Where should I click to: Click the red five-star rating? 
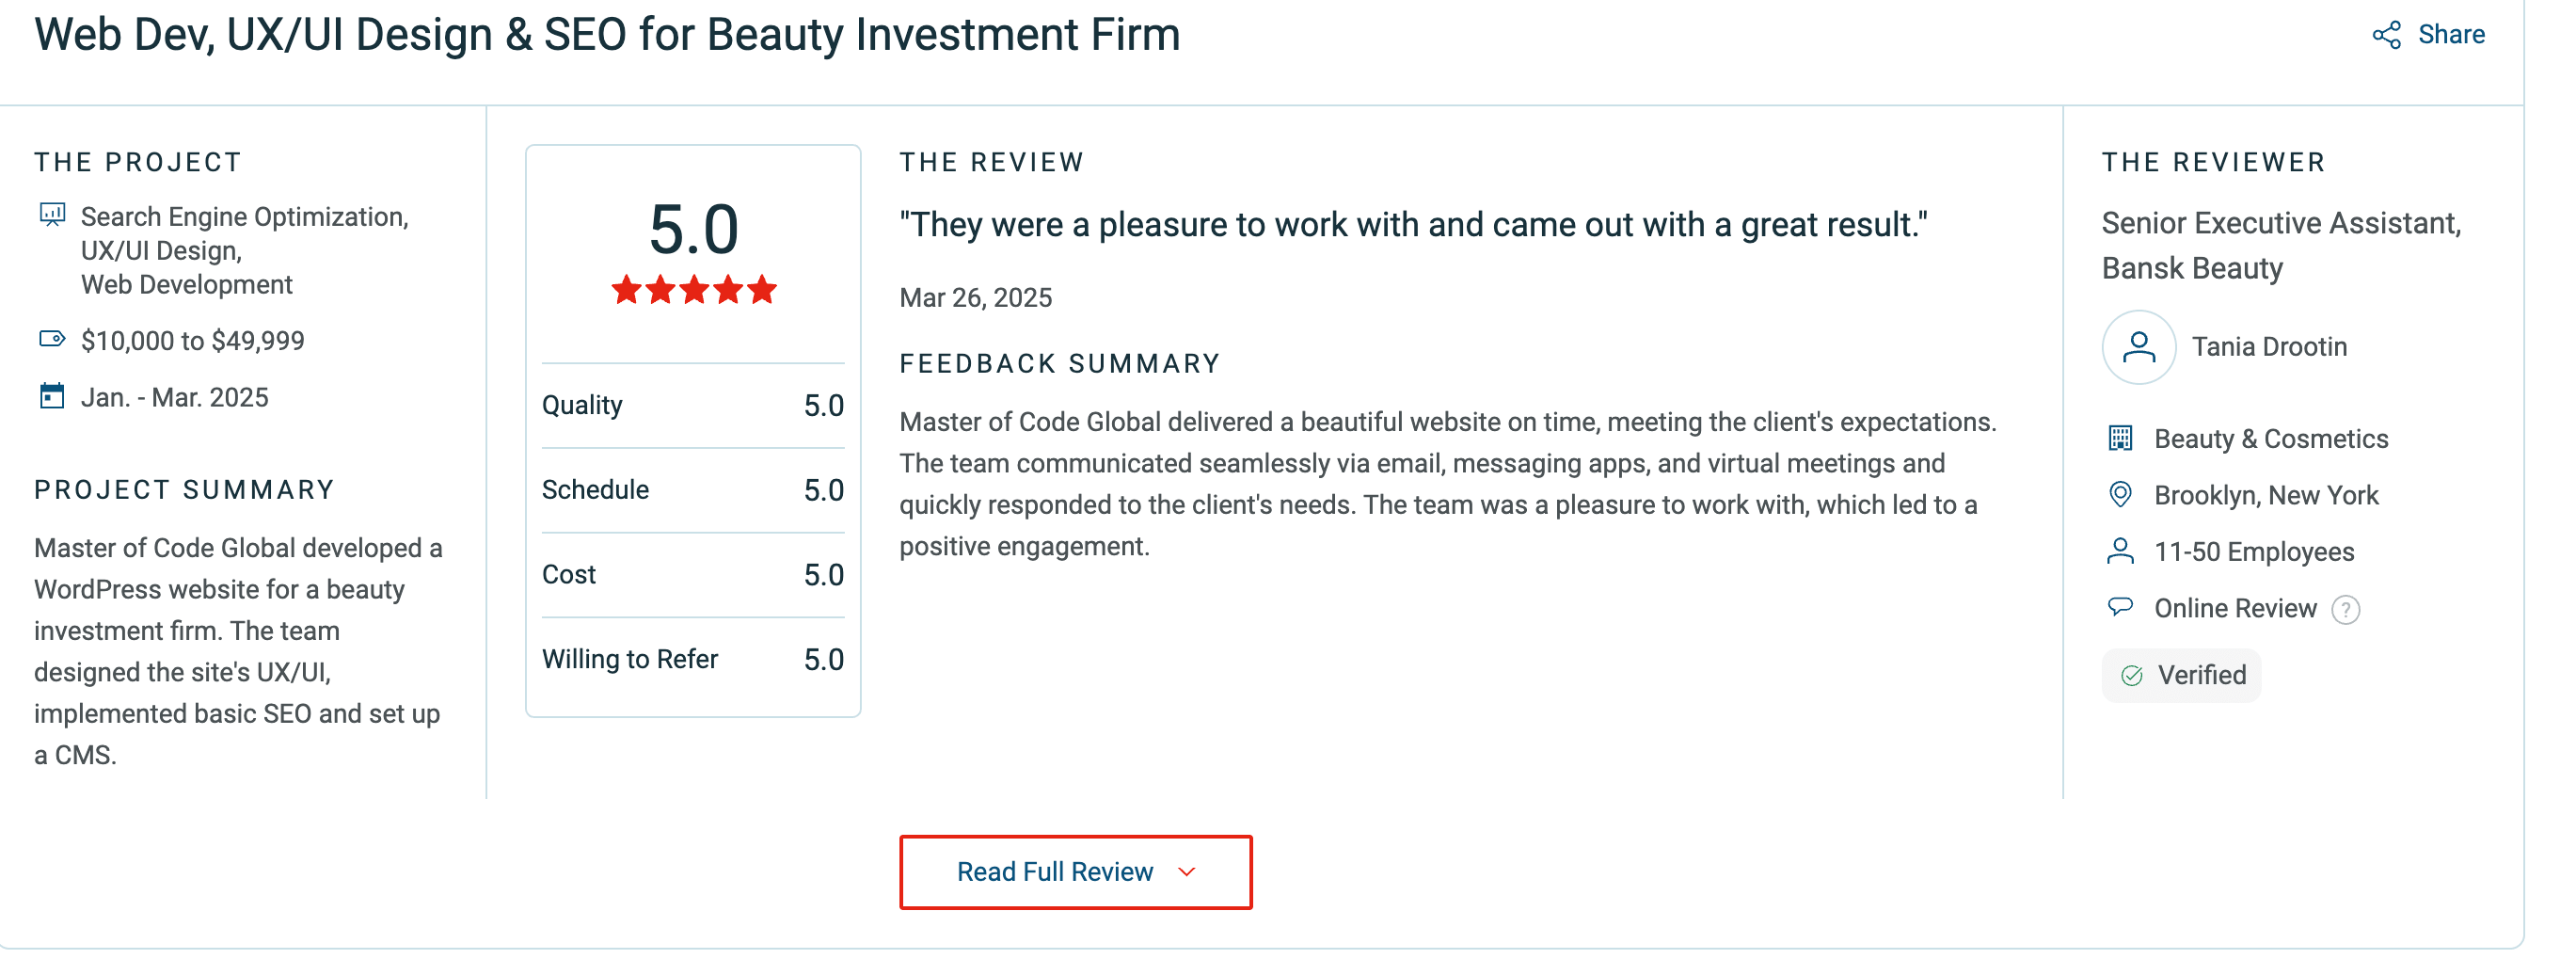(x=693, y=291)
